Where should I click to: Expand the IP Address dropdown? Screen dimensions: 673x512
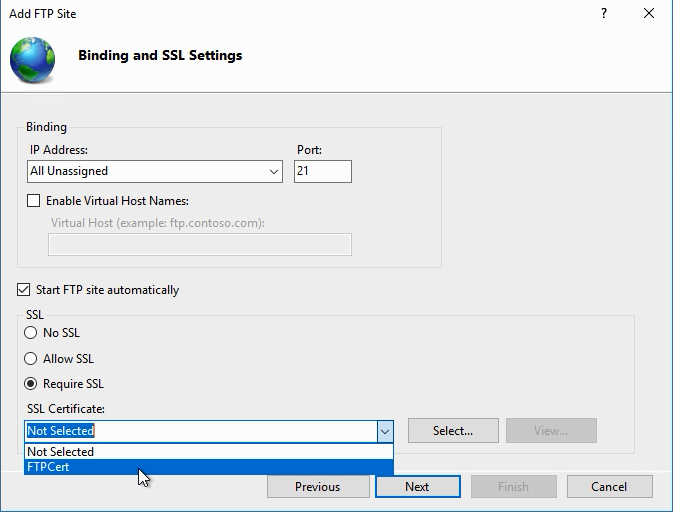pos(274,172)
